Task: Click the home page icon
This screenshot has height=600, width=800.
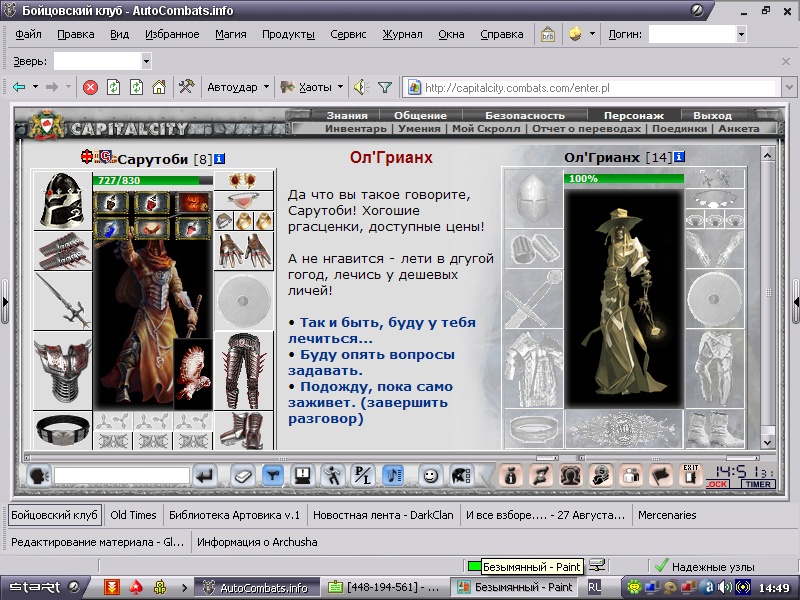Action: click(x=159, y=88)
